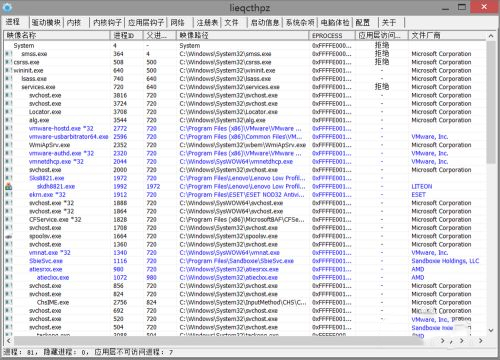Screen dimensions: 500x360
Task: Click the horizontal scrollbar left arrow
Action: coord(9,341)
